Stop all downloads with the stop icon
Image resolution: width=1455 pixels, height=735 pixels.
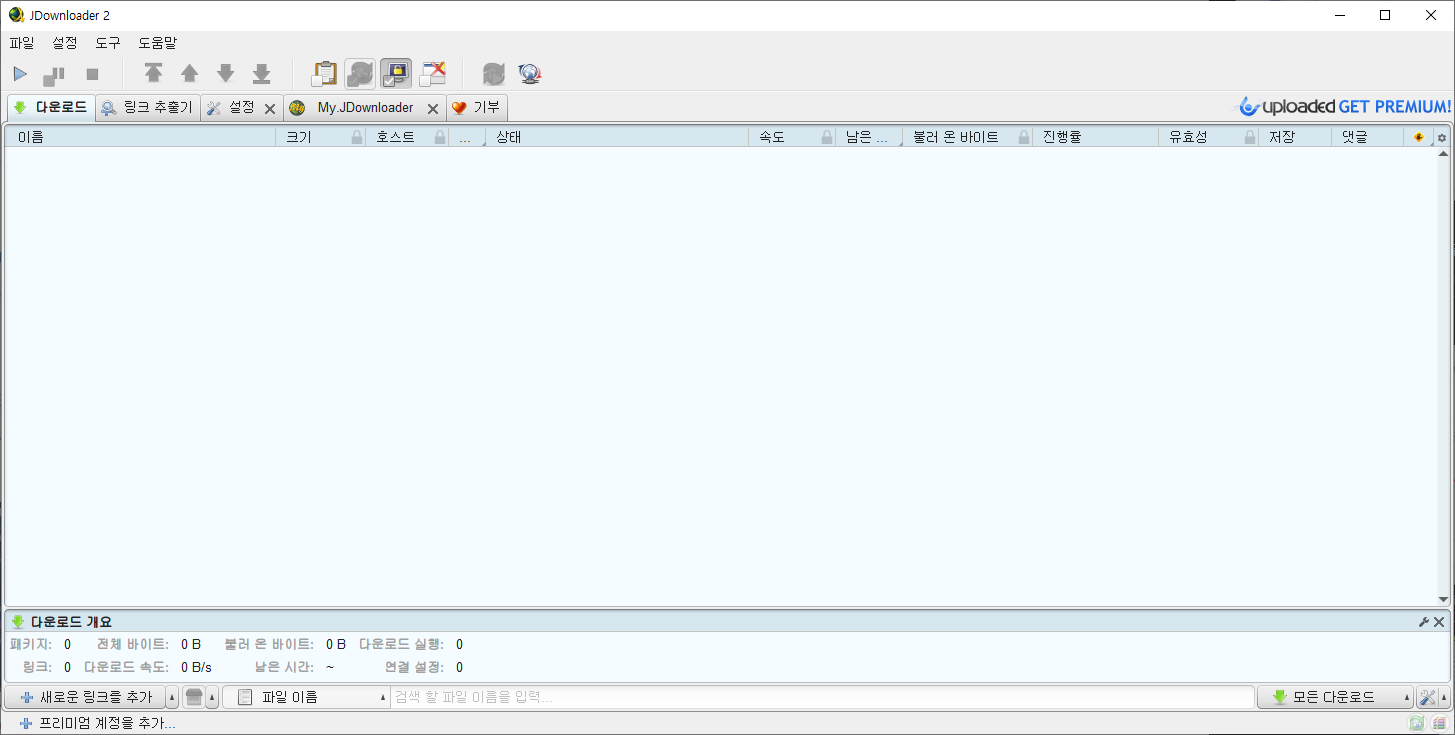pyautogui.click(x=92, y=74)
